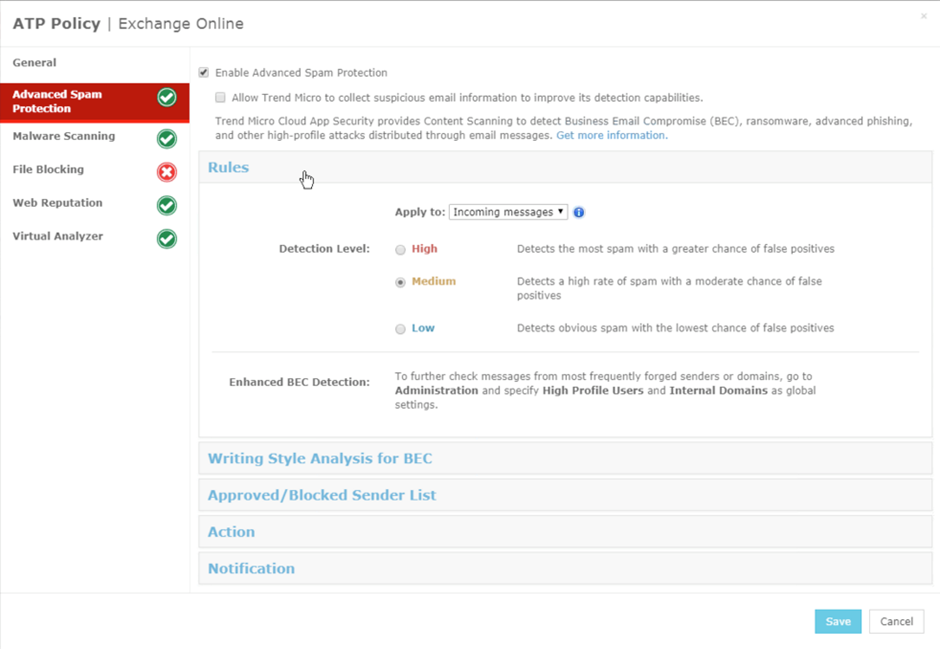Screen dimensions: 940x649
Task: Click the blue info icon beside the Apply to dropdown
Action: pos(578,212)
